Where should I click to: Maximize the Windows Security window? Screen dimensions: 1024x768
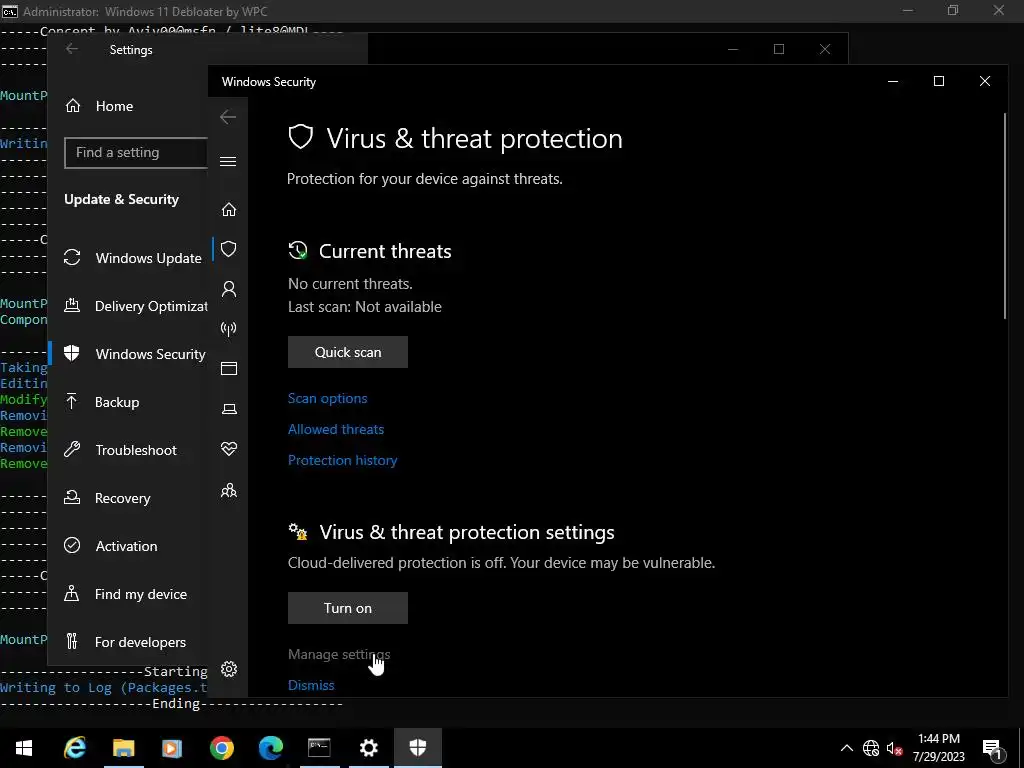pos(938,81)
